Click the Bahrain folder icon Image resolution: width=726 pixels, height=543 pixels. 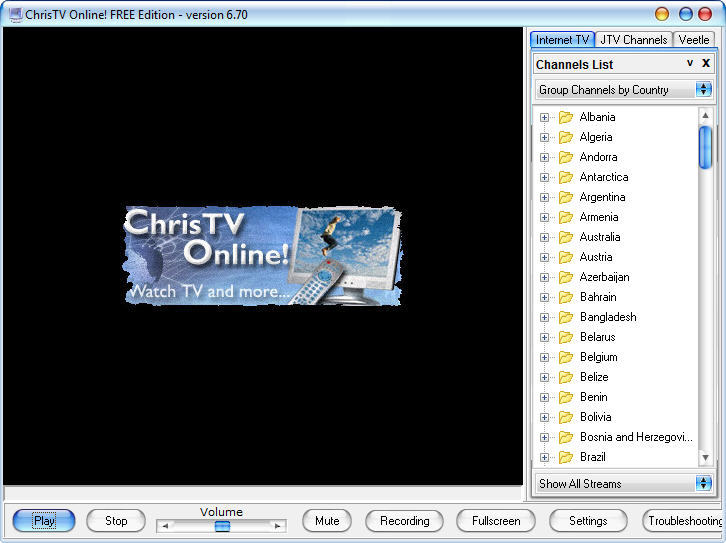tap(565, 297)
